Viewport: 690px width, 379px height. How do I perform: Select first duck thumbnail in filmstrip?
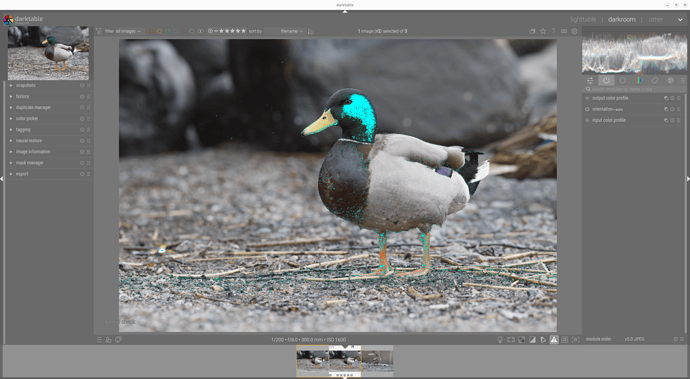click(312, 361)
